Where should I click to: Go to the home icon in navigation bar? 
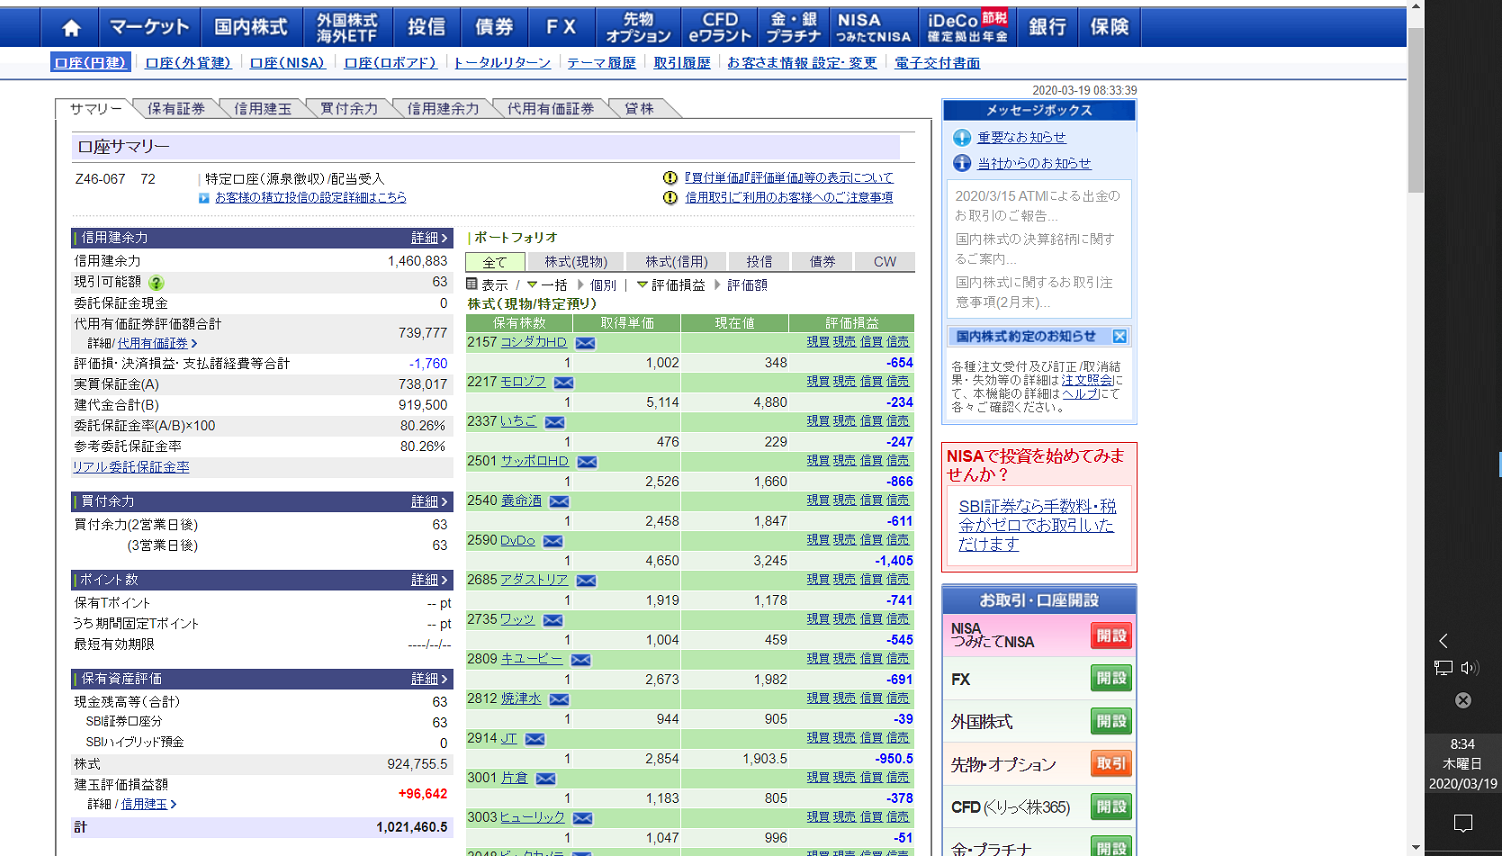point(70,27)
